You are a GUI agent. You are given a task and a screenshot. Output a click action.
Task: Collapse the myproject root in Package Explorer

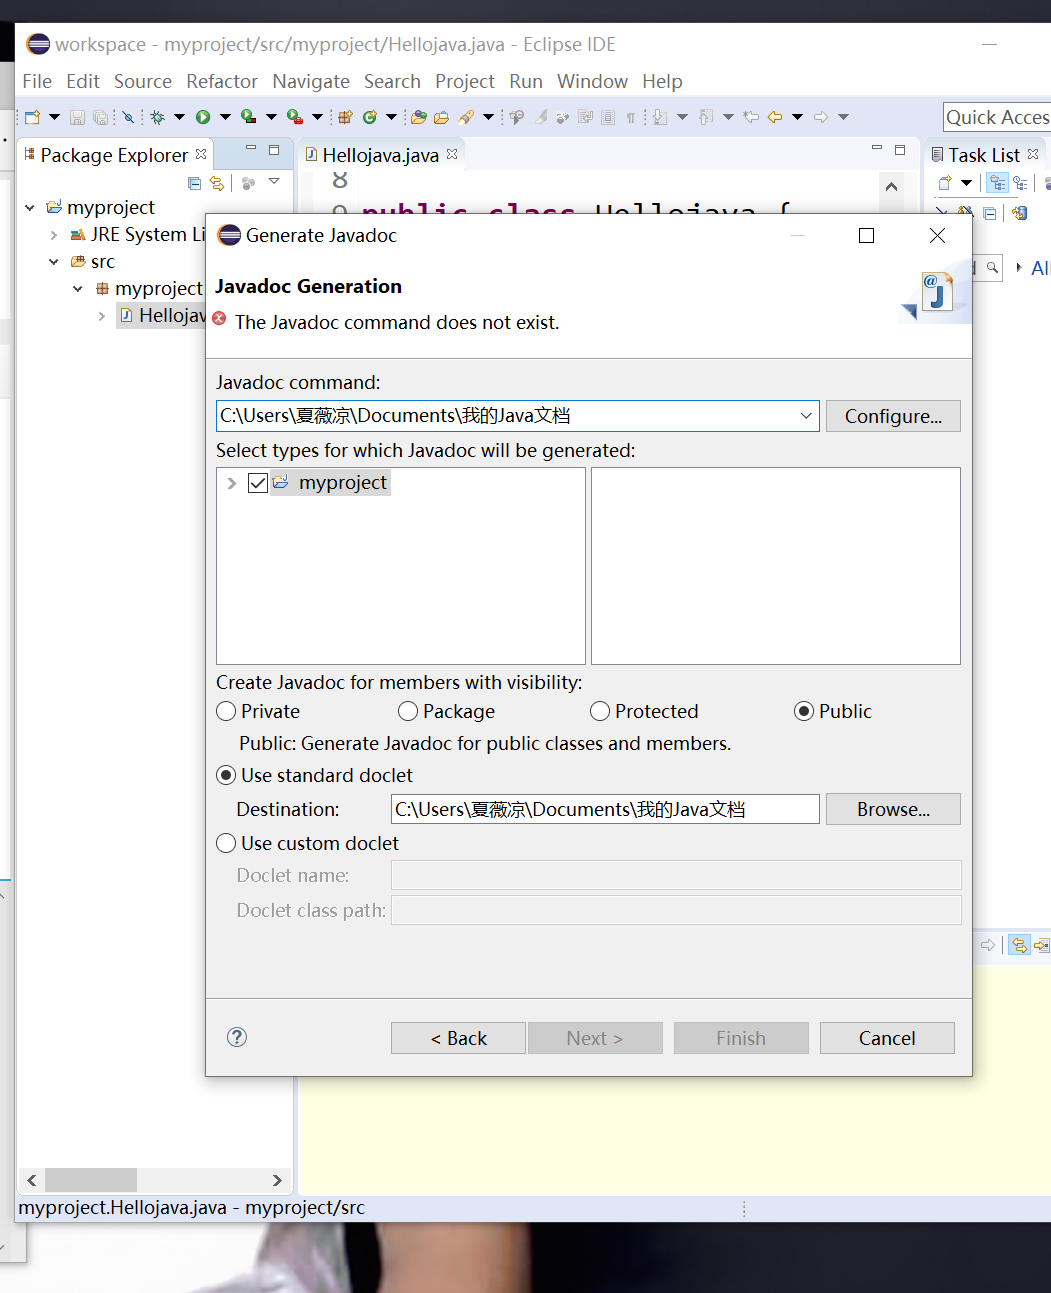point(30,208)
